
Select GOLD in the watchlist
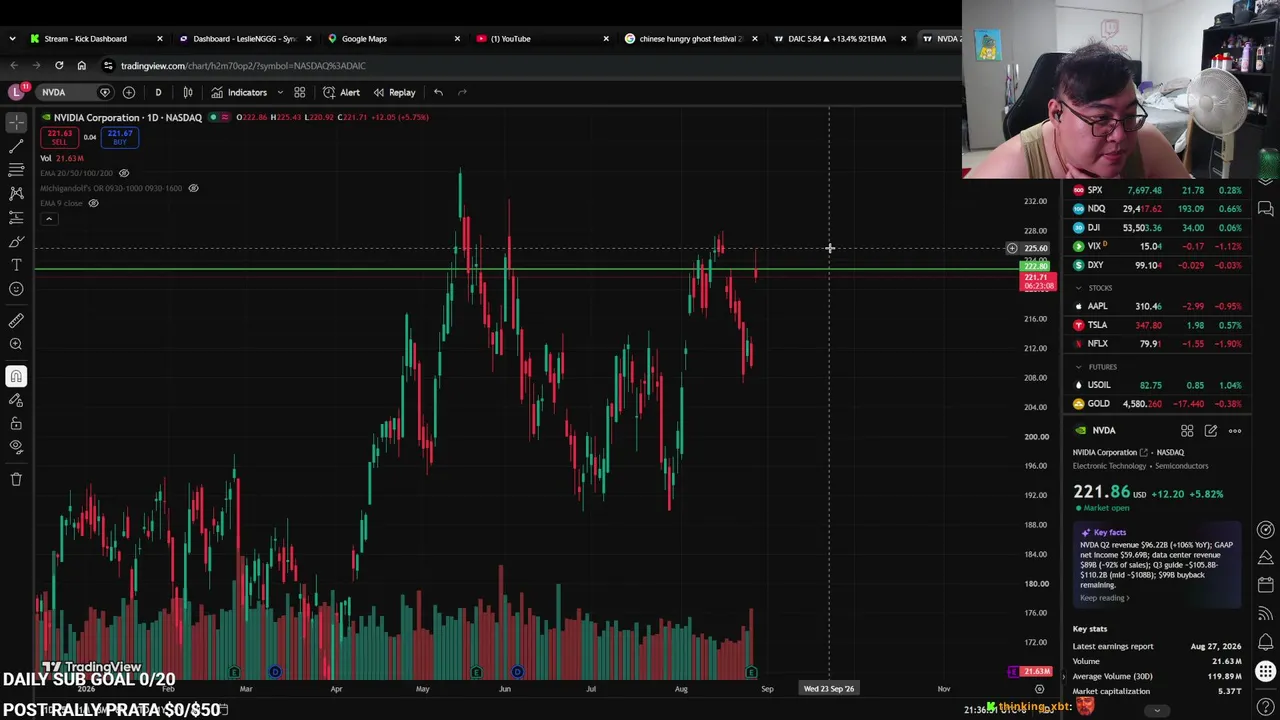click(x=1157, y=404)
